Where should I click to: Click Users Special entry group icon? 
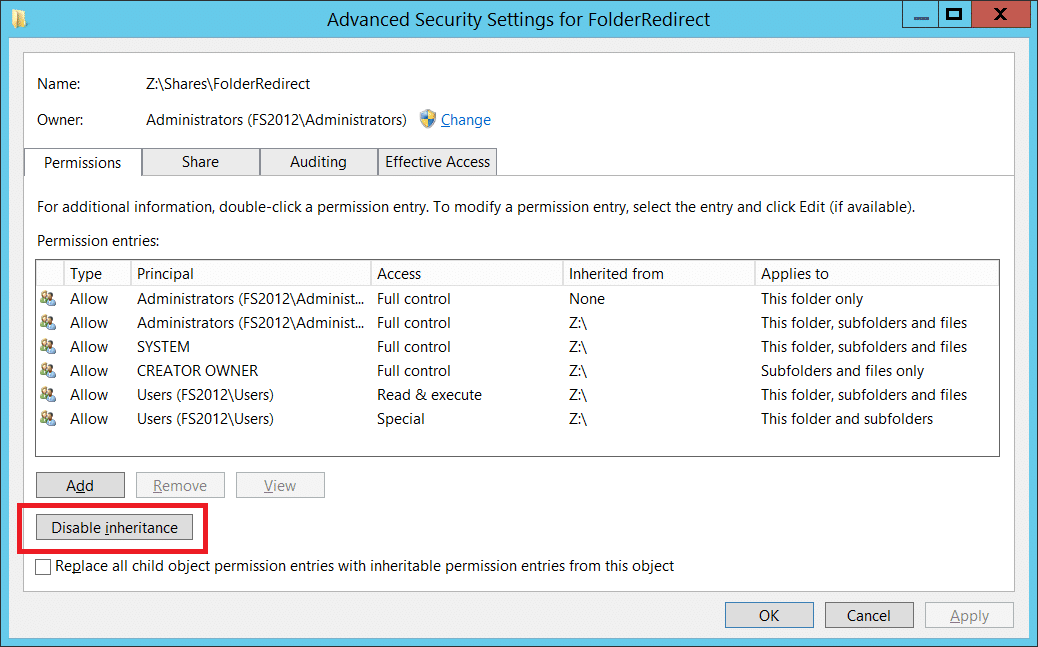click(48, 419)
